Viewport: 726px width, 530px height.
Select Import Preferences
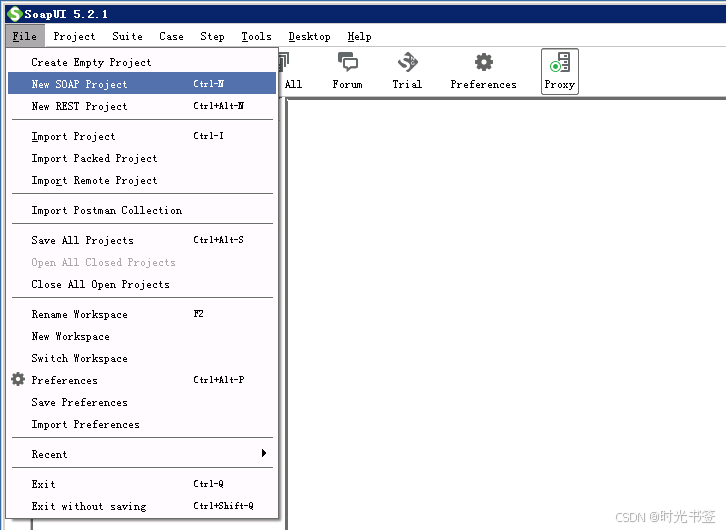click(x=142, y=424)
